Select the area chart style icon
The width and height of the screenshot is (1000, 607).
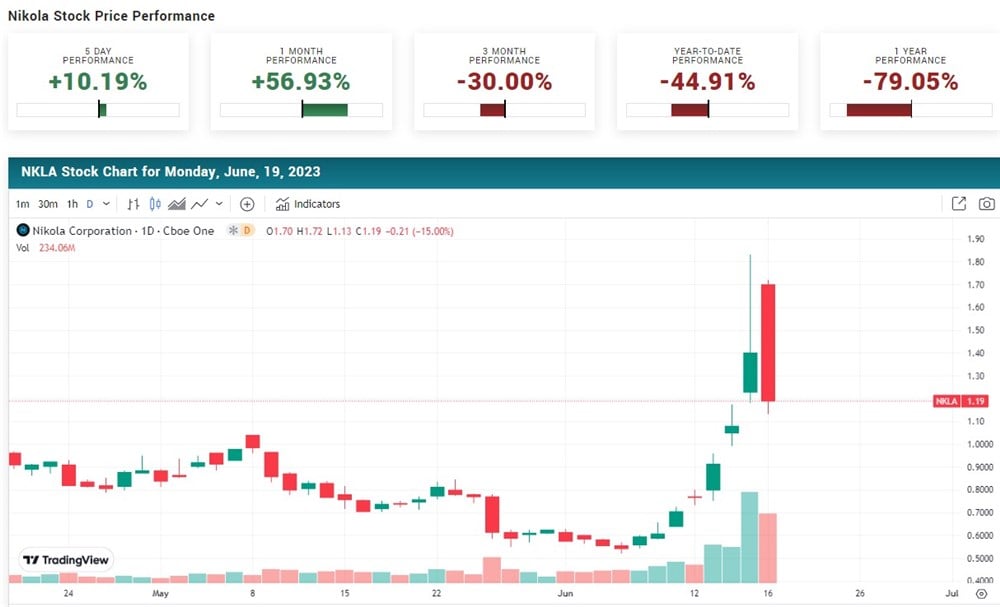pyautogui.click(x=177, y=204)
